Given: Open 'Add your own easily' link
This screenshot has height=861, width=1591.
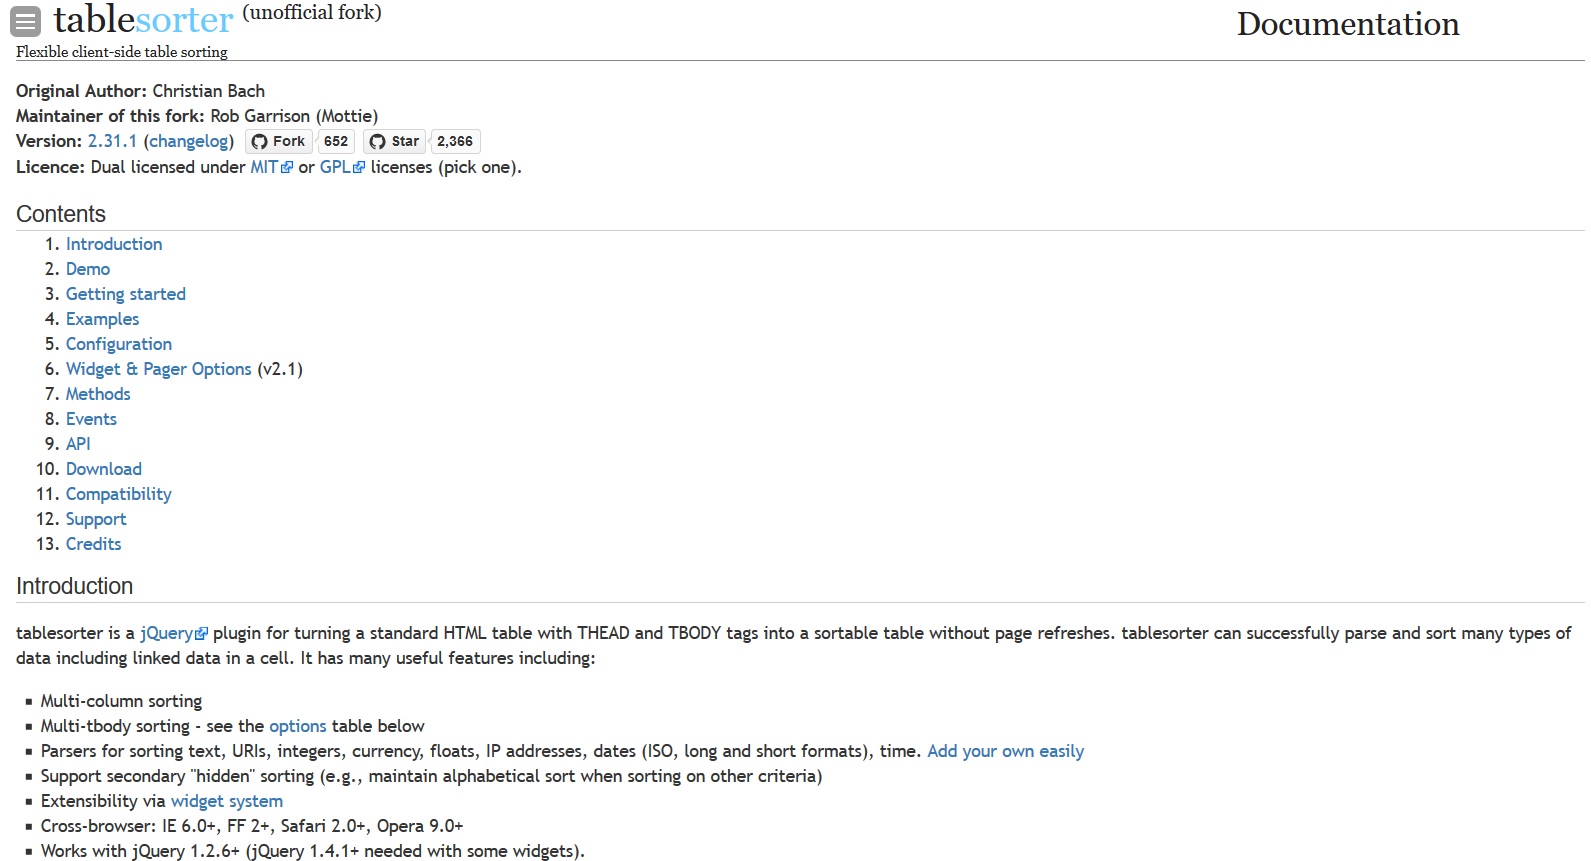Looking at the screenshot, I should pyautogui.click(x=1005, y=751).
